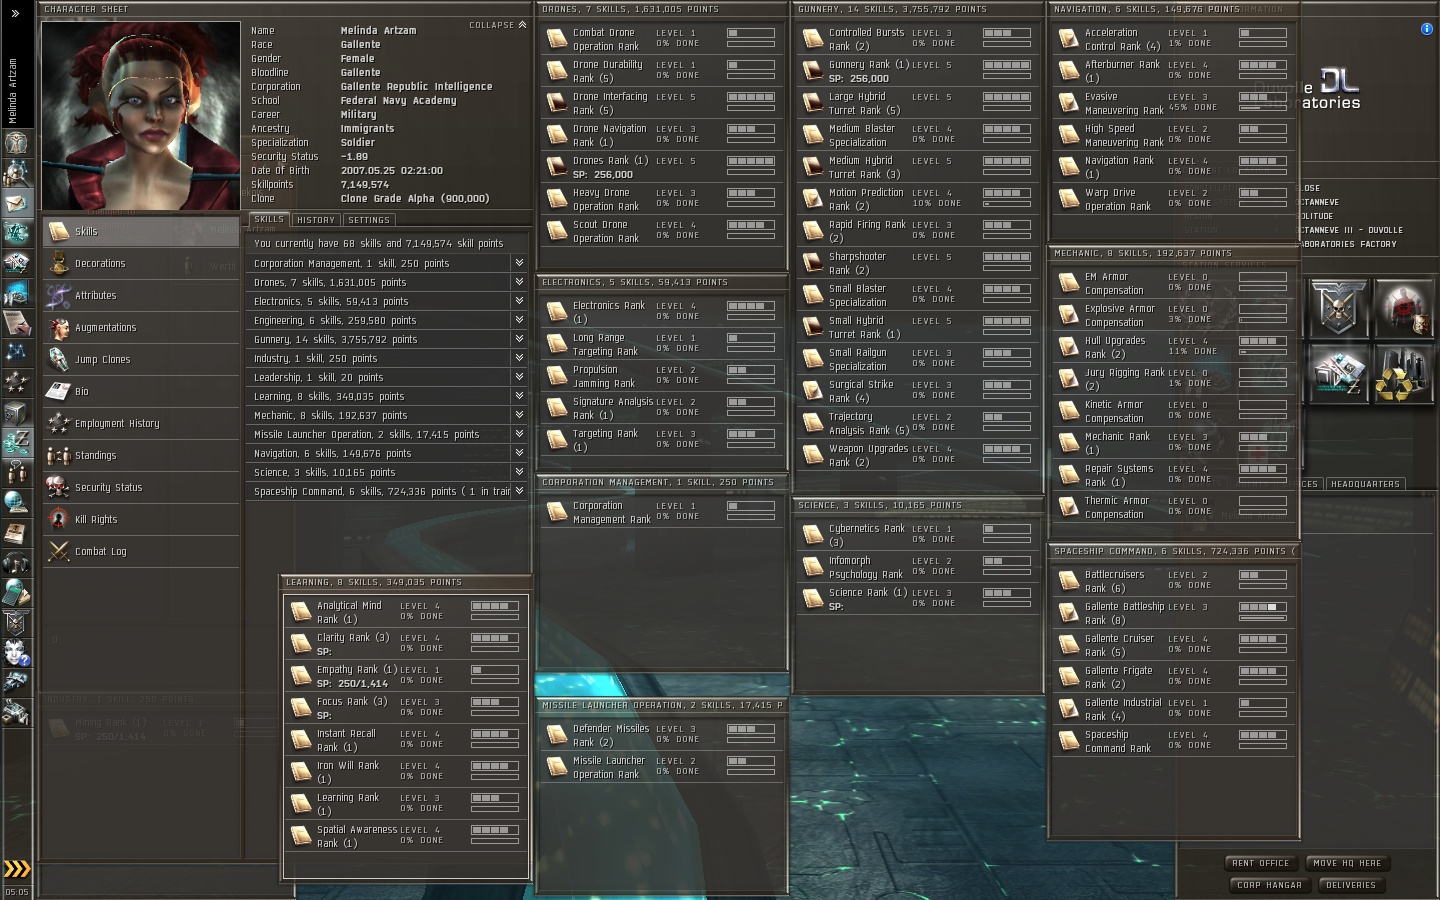Click the Gallente Republic Intelligence corporation name
1440x900 pixels.
416,87
